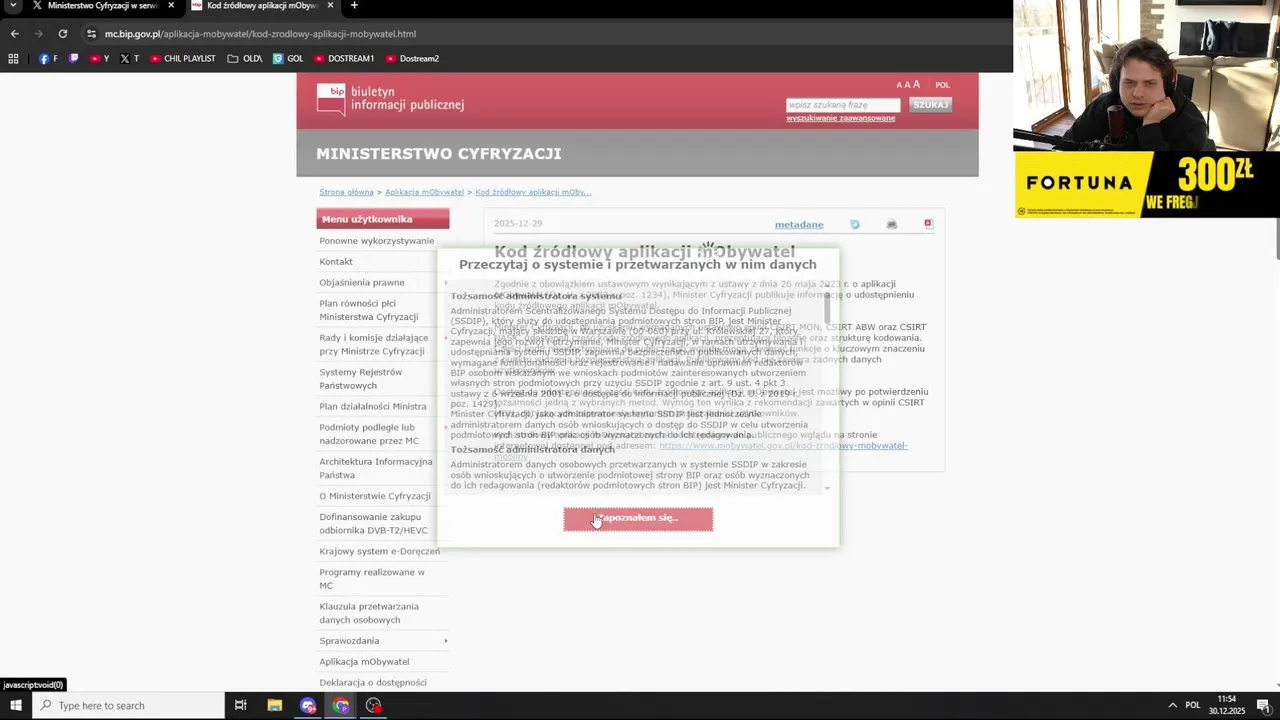Go to Strona główna breadcrumb

click(346, 192)
